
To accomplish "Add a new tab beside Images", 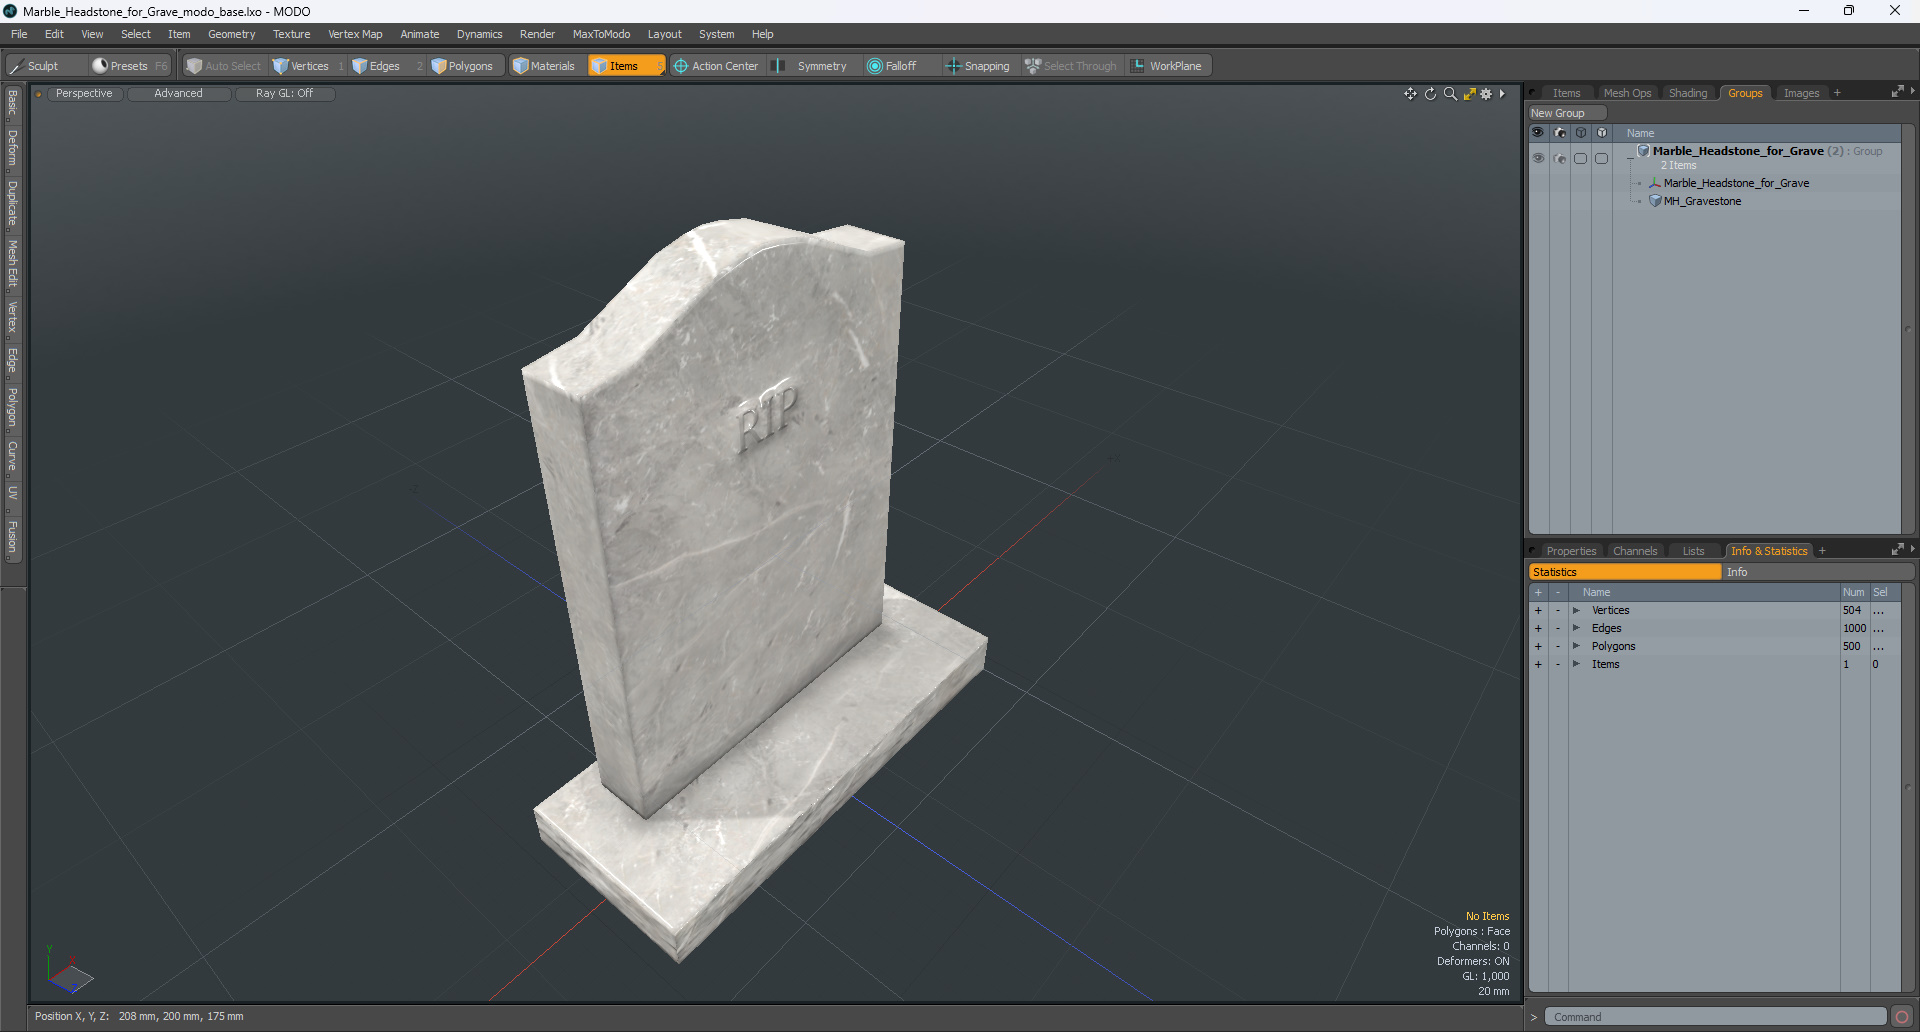I will coord(1837,93).
